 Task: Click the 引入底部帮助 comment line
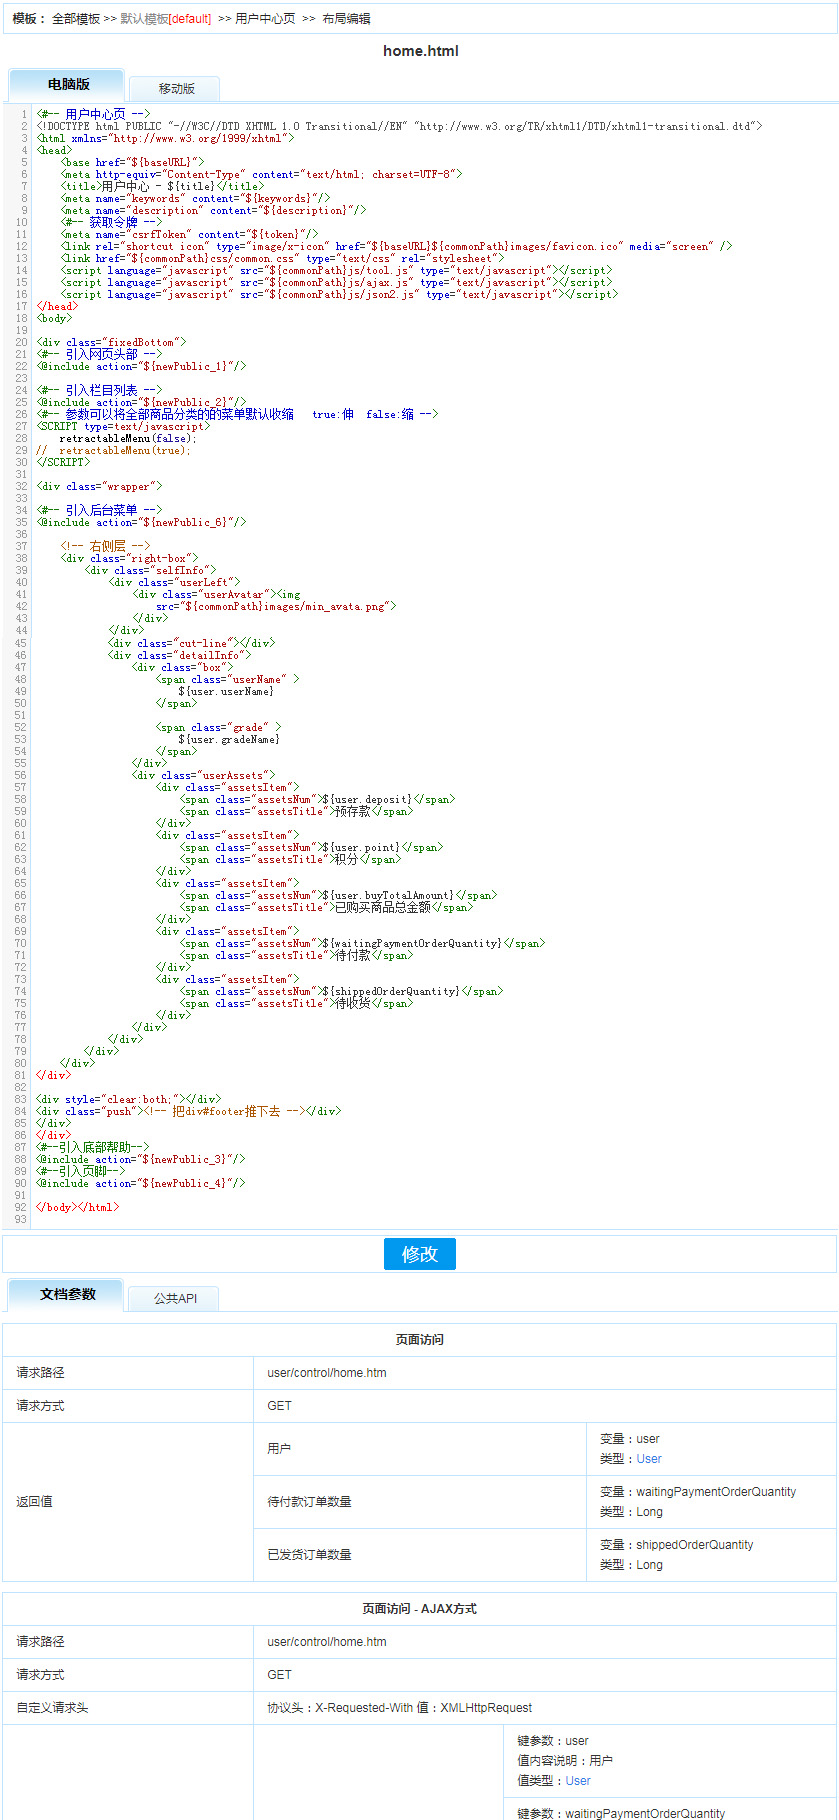pyautogui.click(x=93, y=1147)
